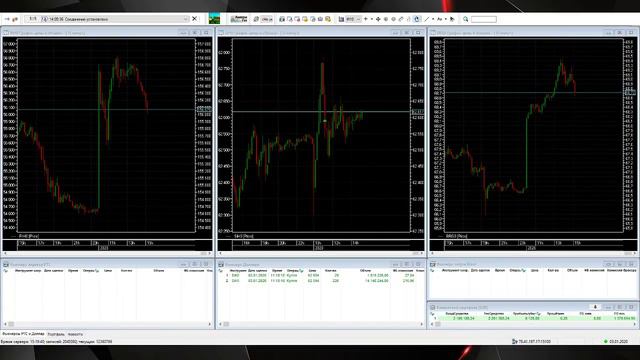This screenshot has width=640, height=360.
Task: Select the line drawing tool
Action: tap(427, 19)
